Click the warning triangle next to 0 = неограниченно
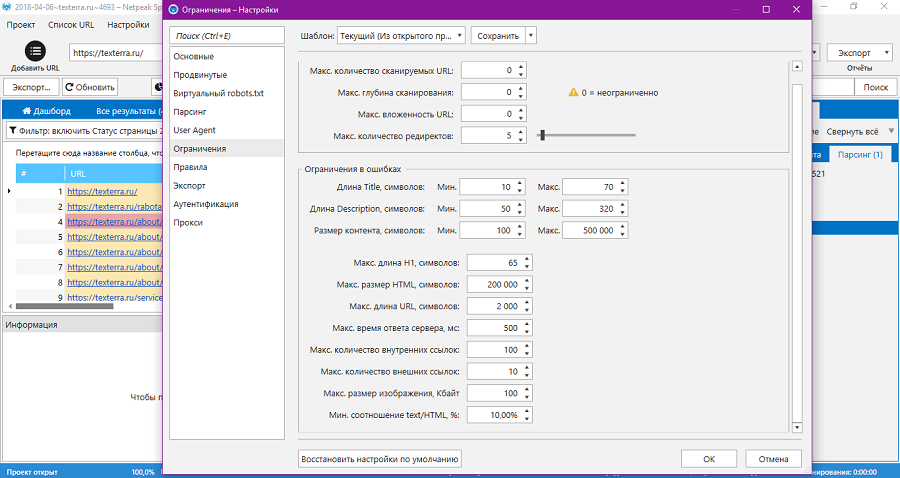900x478 pixels. click(573, 92)
